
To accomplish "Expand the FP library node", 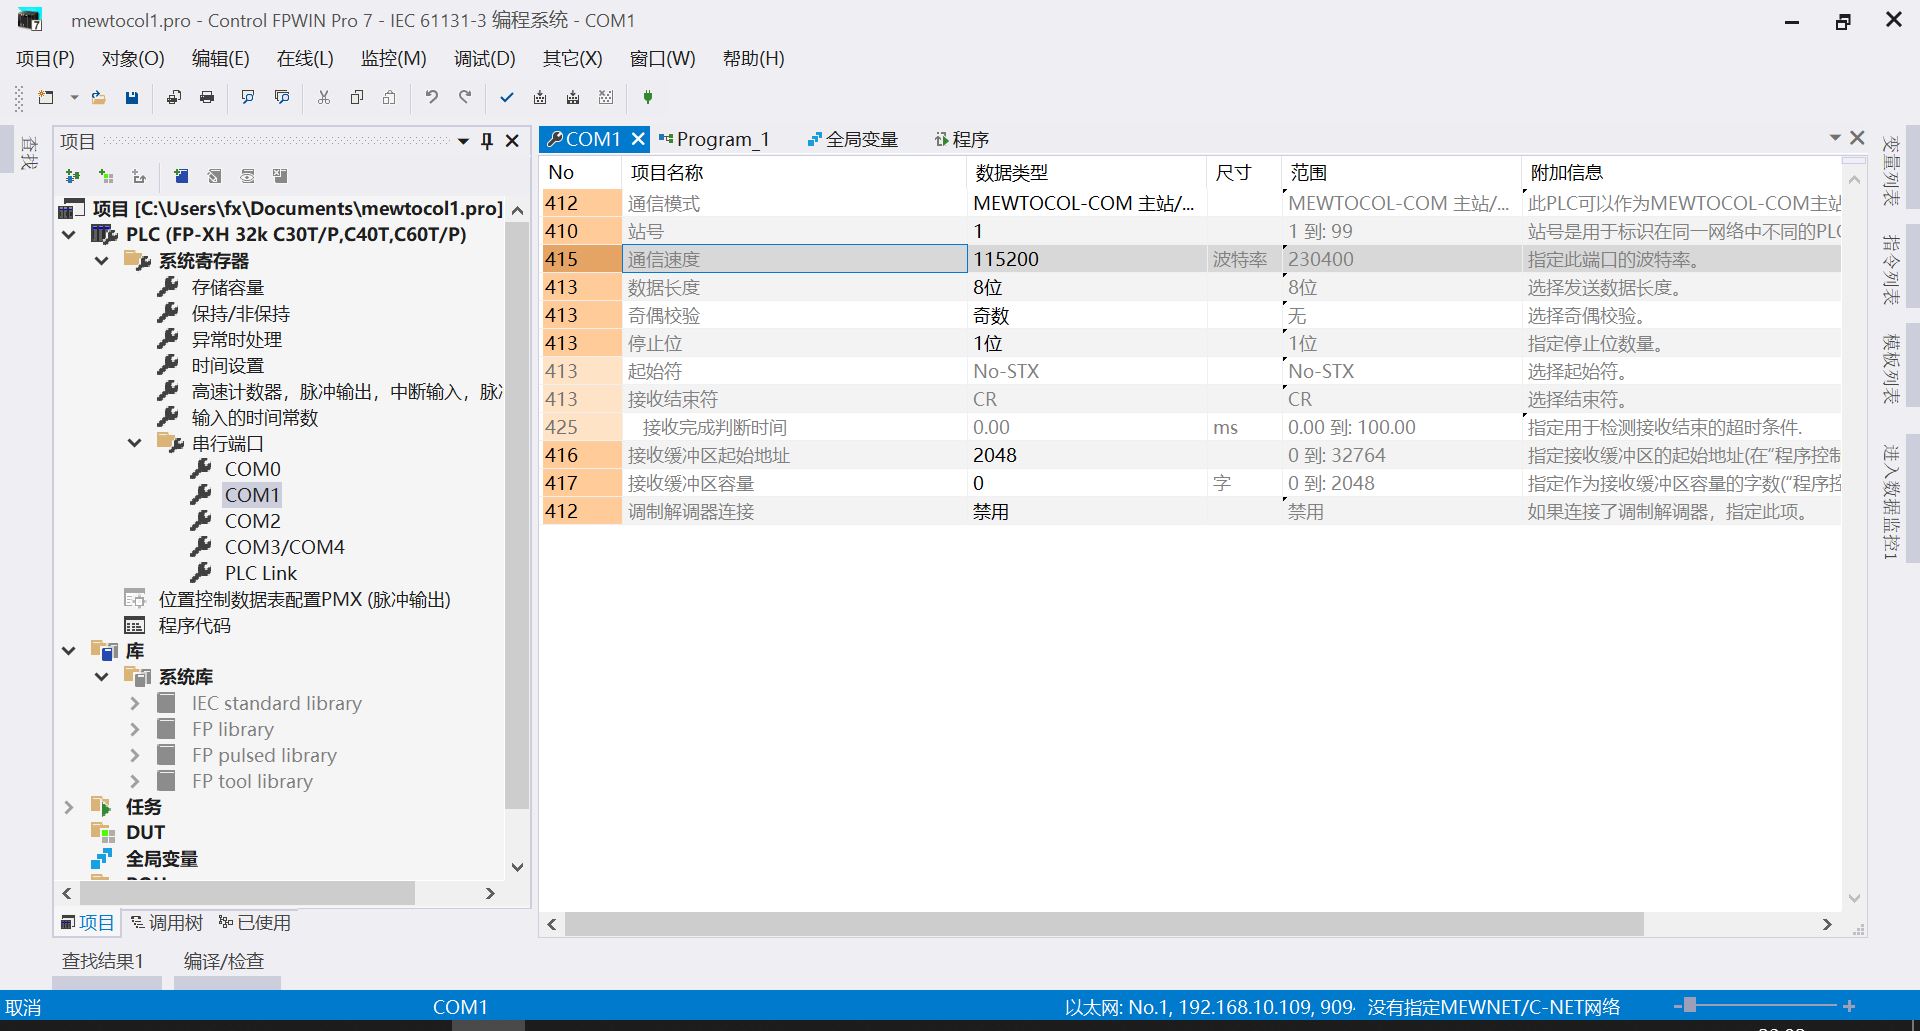I will pyautogui.click(x=134, y=729).
